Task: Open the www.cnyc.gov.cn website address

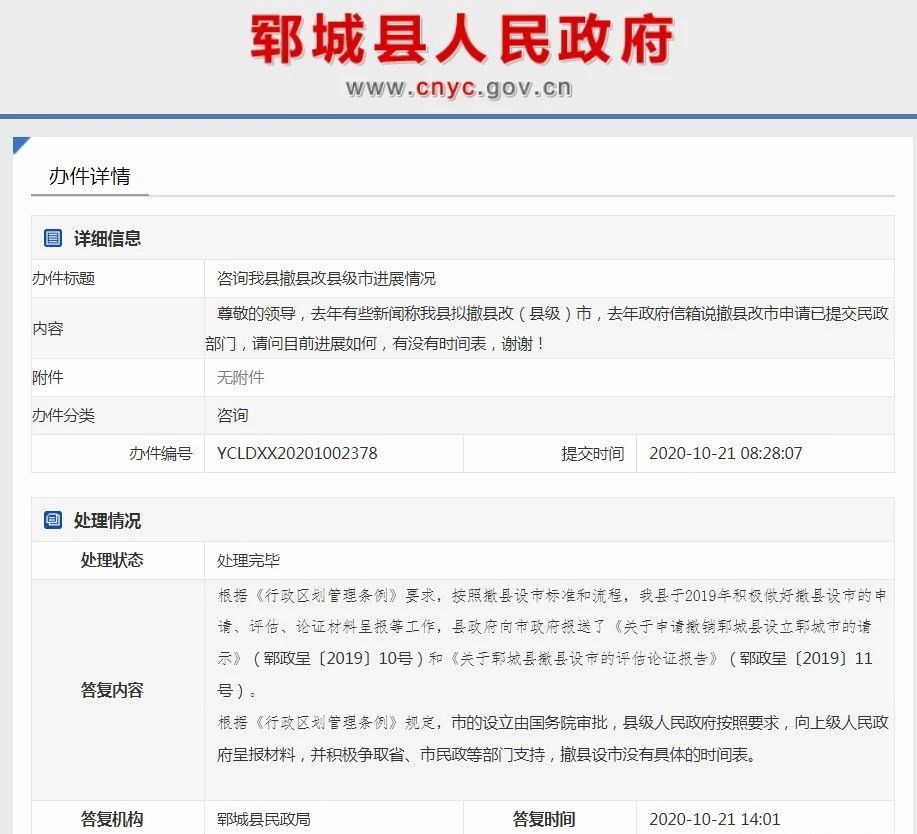Action: tap(459, 88)
